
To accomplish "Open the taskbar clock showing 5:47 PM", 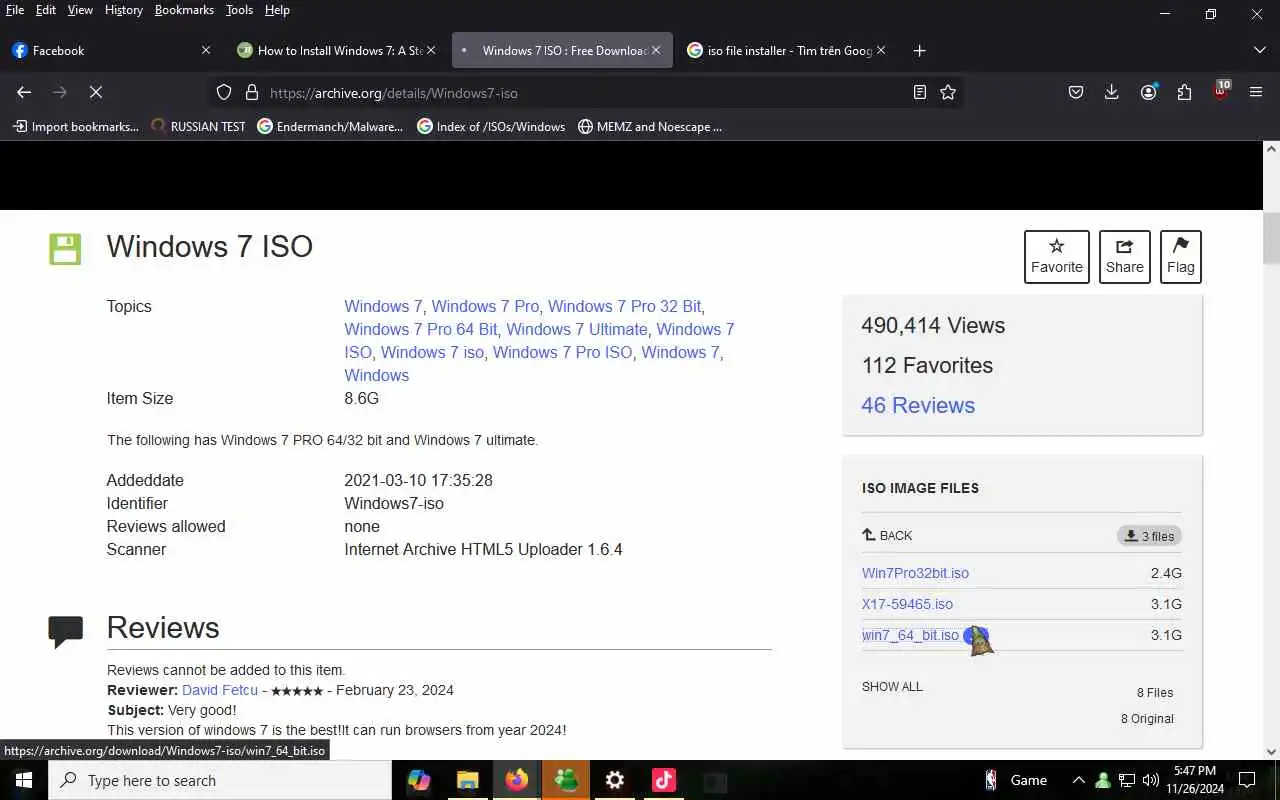I will pos(1195,780).
